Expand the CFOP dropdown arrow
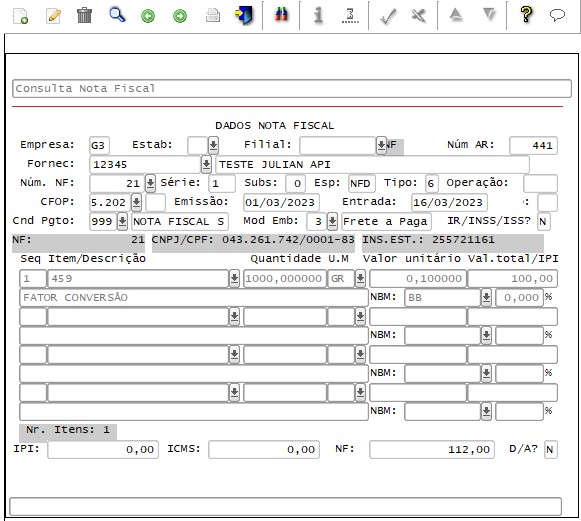581x521 pixels. pos(136,202)
